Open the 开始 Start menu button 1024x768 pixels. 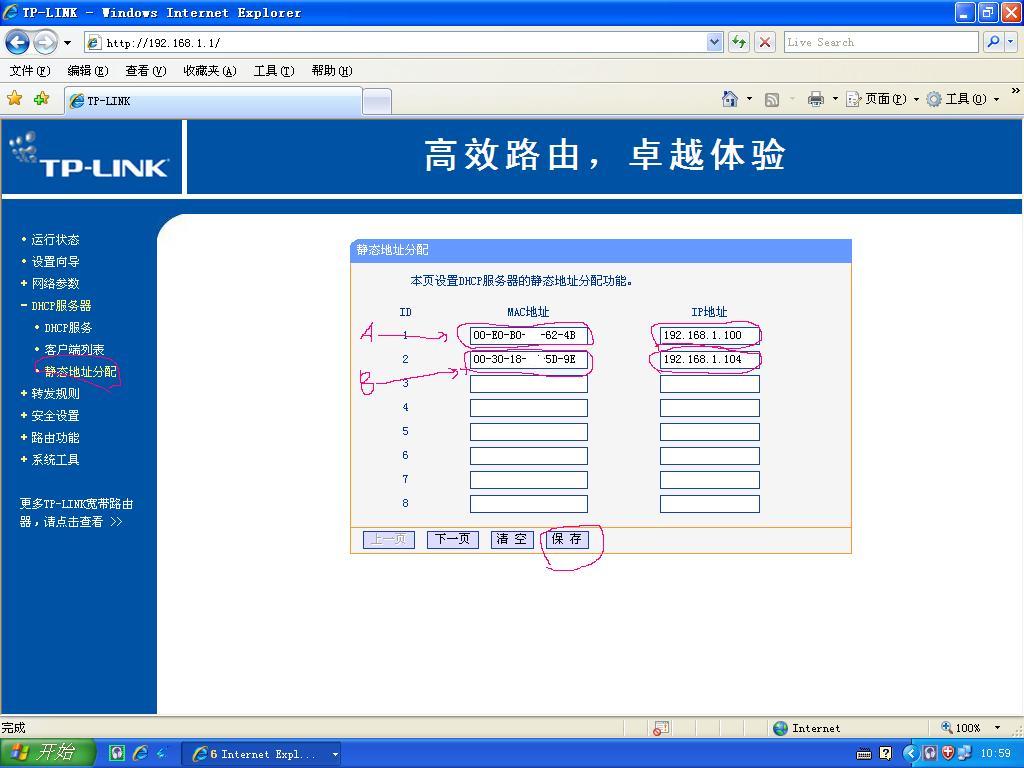(x=46, y=753)
